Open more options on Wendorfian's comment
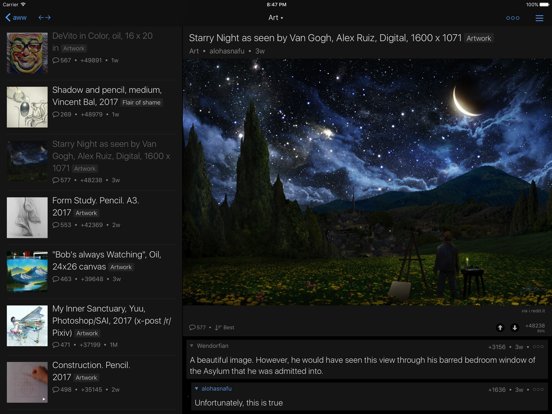This screenshot has height=414, width=552. (538, 347)
